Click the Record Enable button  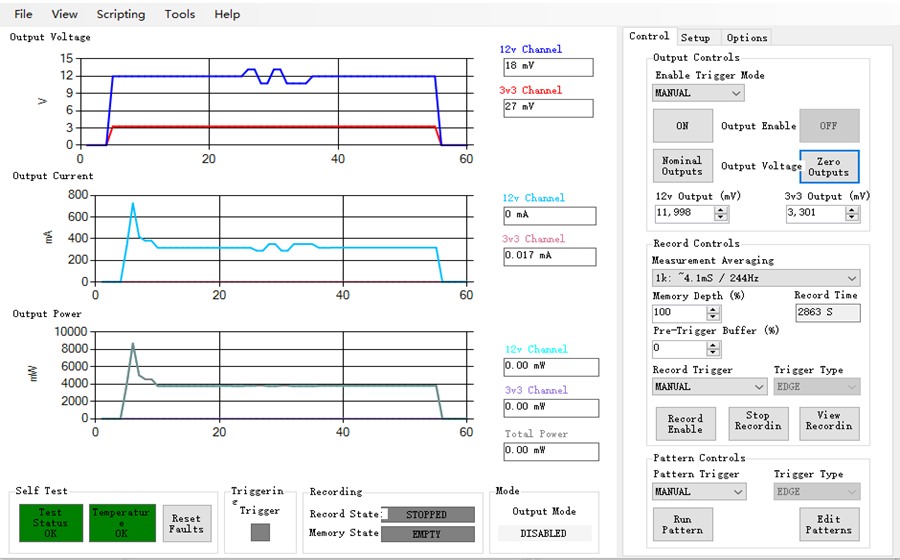685,424
